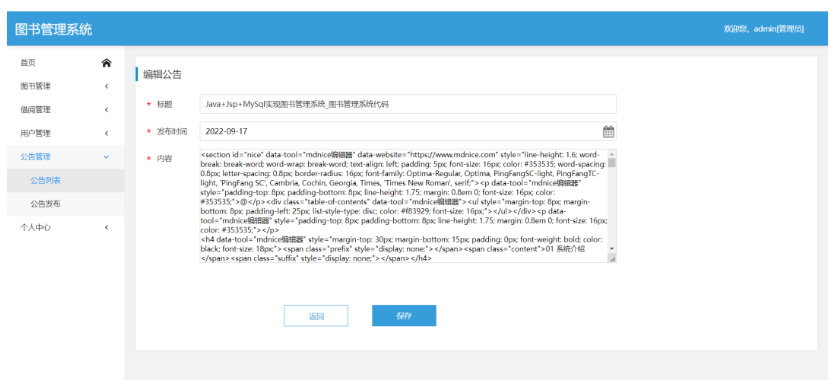Click the home icon beside 首页
Viewport: 840px width, 380px height.
107,63
